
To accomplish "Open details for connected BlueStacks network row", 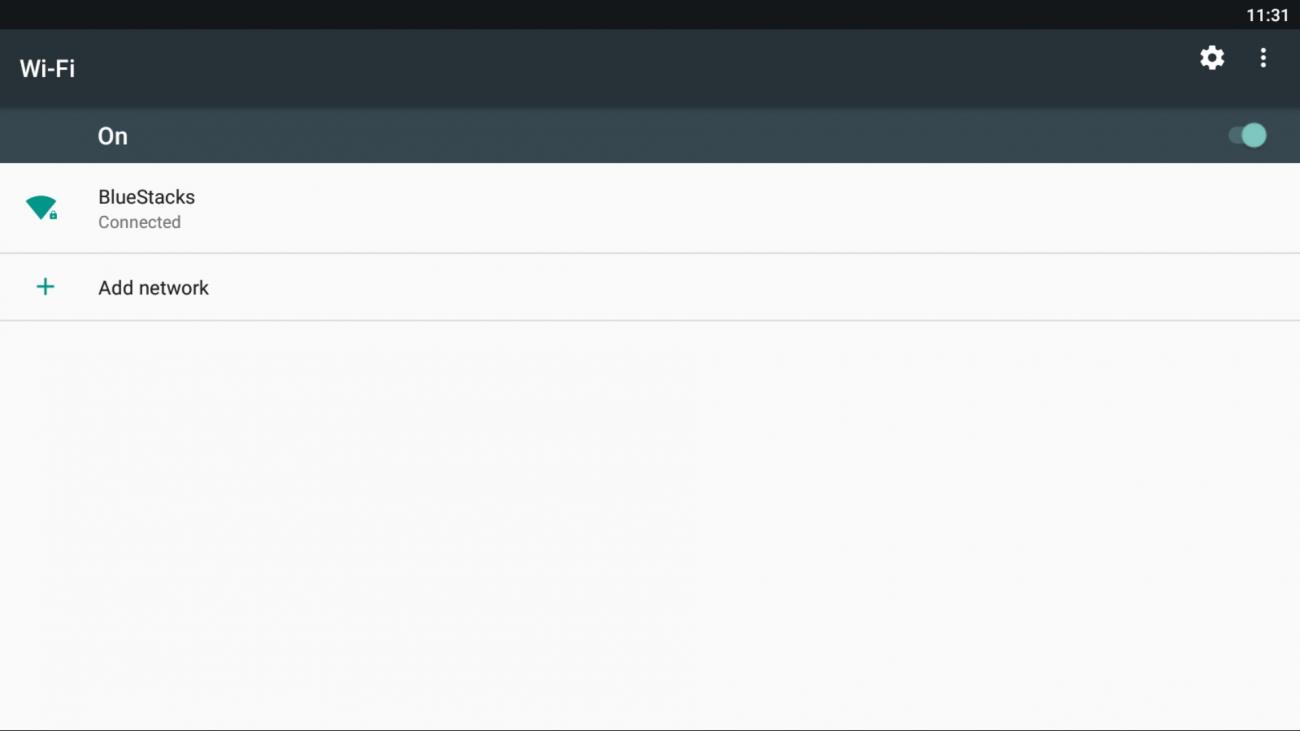I will tap(650, 208).
